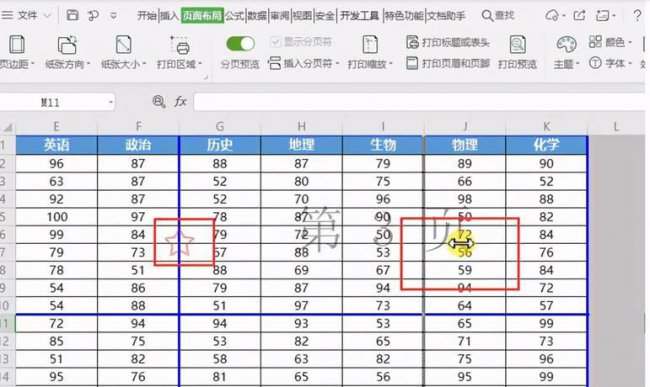This screenshot has height=387, width=650.
Task: Click the undo icon
Action: pos(93,16)
